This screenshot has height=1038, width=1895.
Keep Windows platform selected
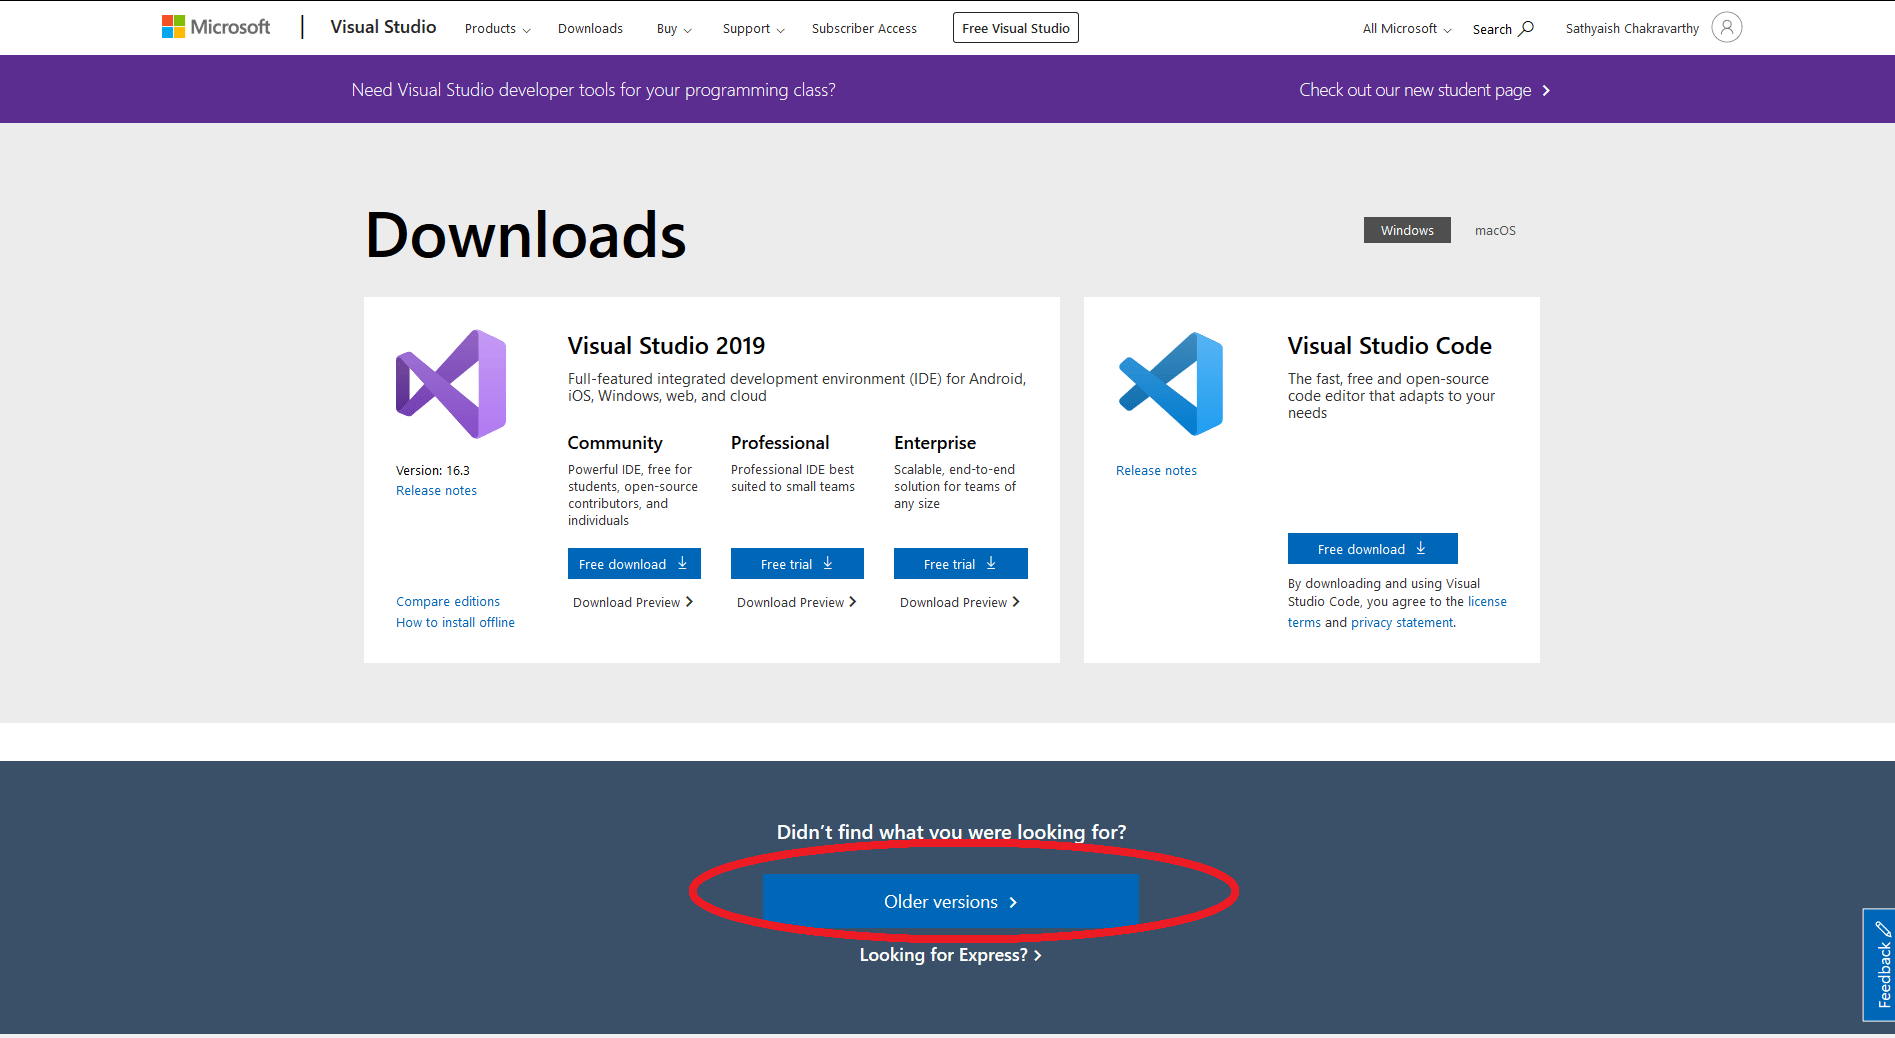point(1406,230)
